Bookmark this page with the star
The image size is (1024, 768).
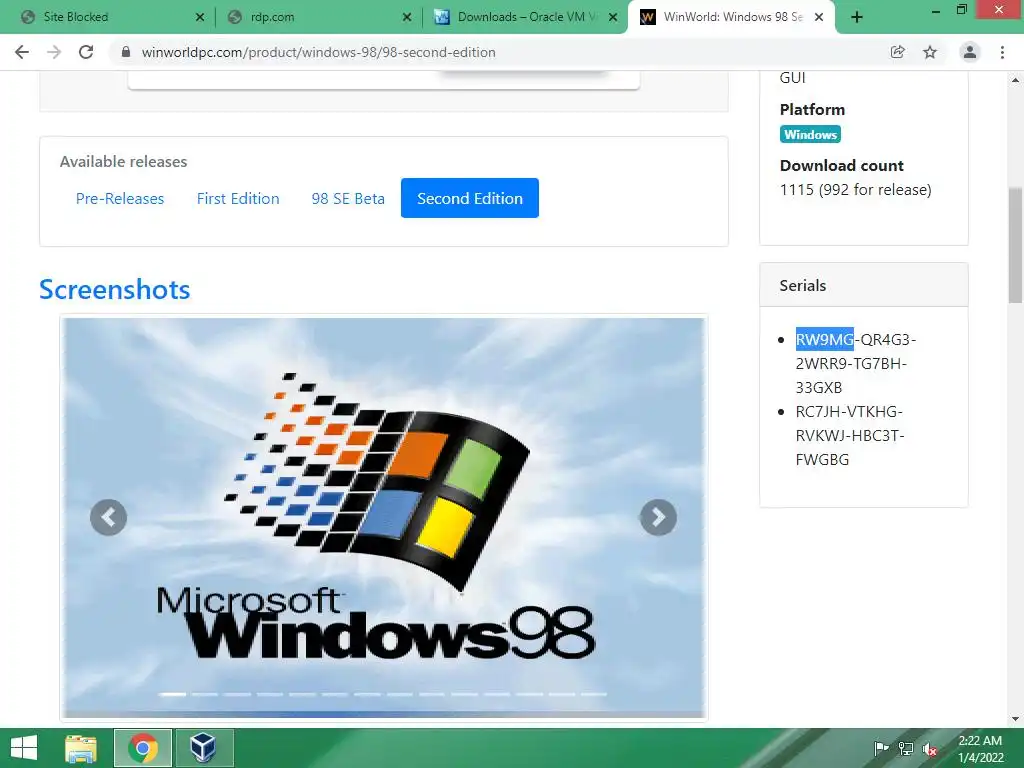[930, 52]
